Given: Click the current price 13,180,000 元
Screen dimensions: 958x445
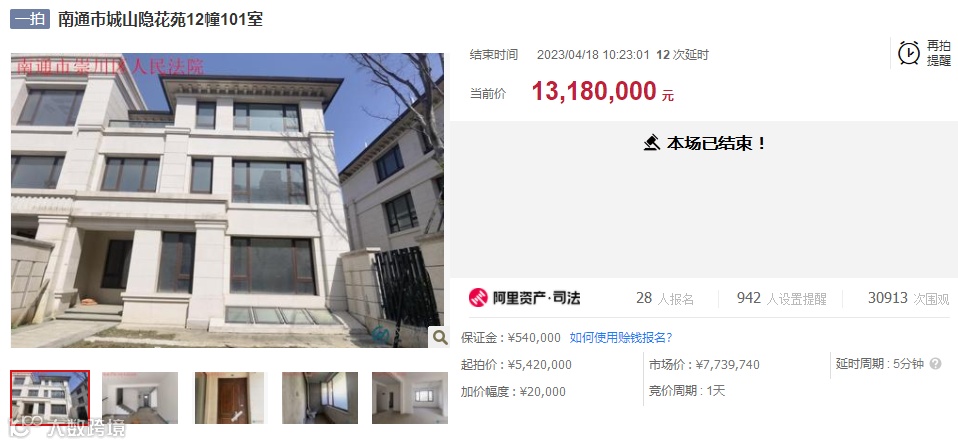Looking at the screenshot, I should pyautogui.click(x=603, y=92).
